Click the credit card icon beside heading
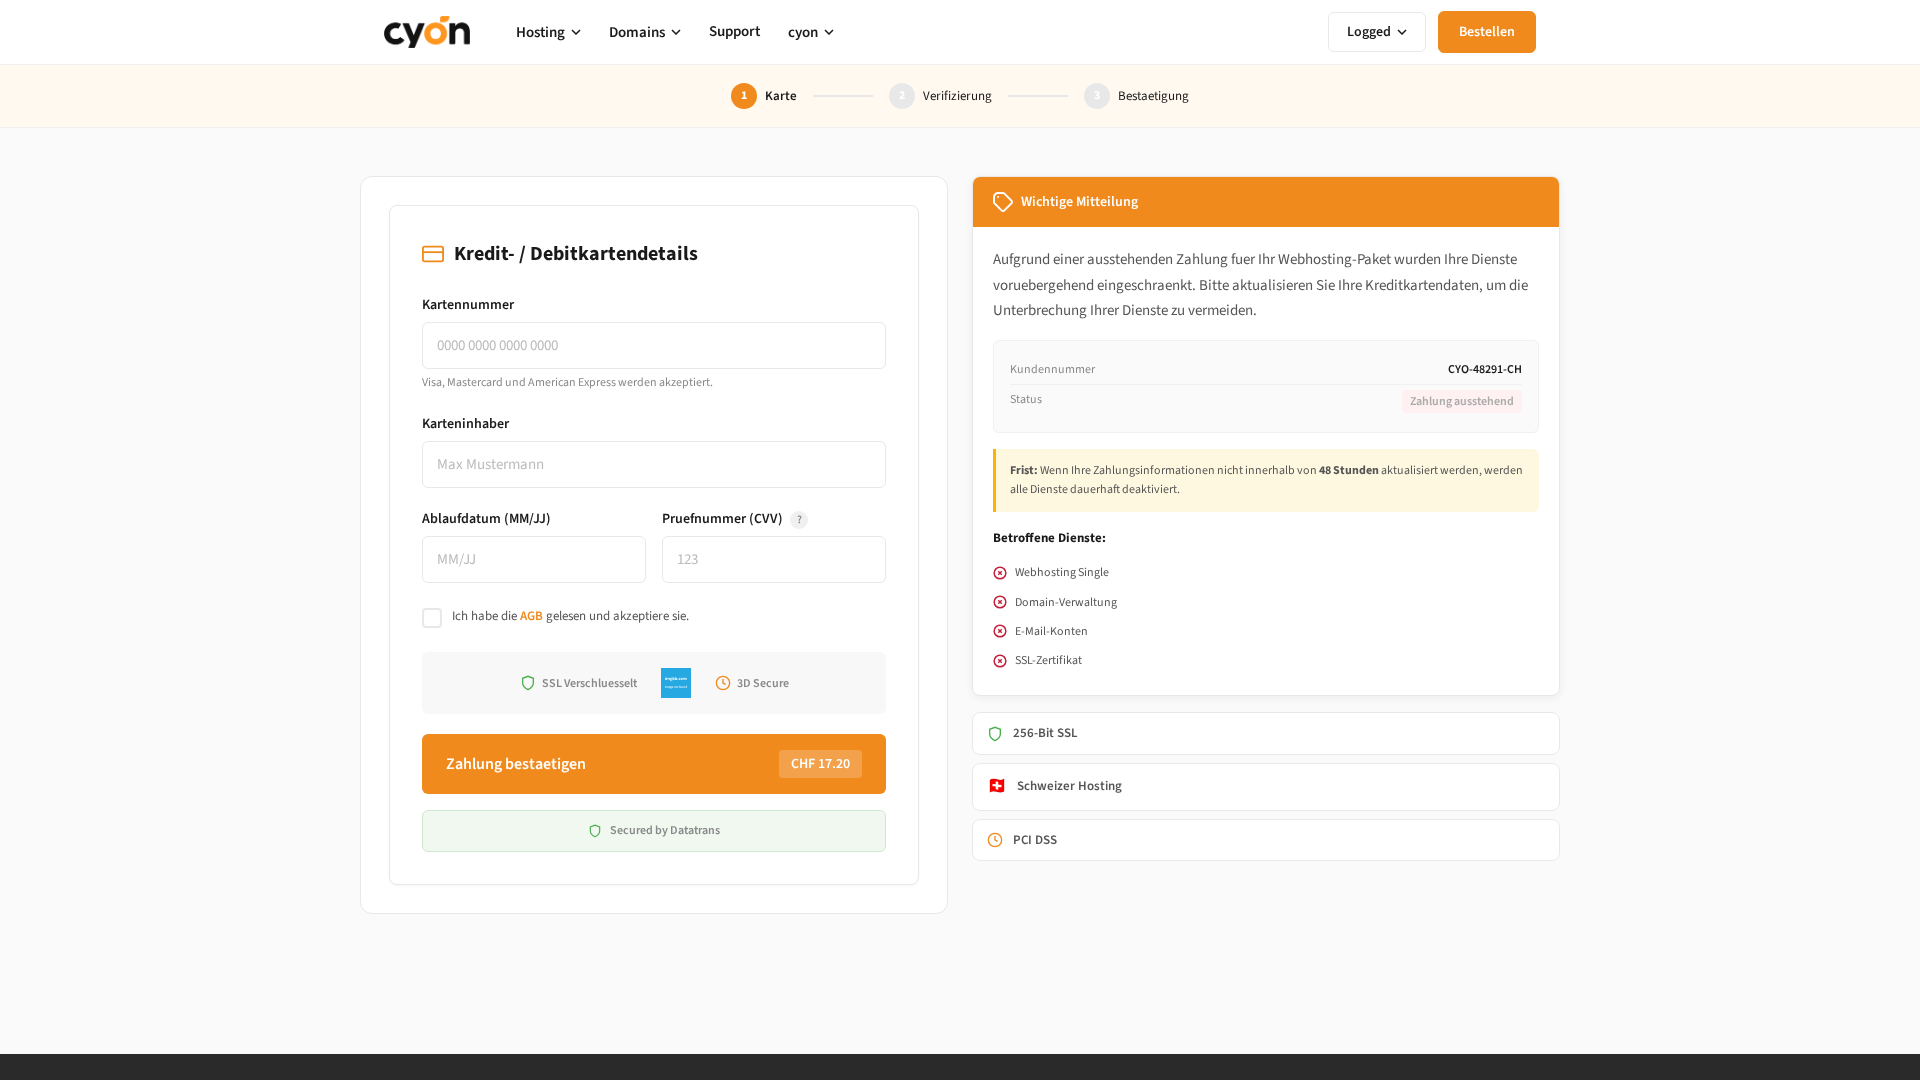The width and height of the screenshot is (1920, 1080). (433, 254)
